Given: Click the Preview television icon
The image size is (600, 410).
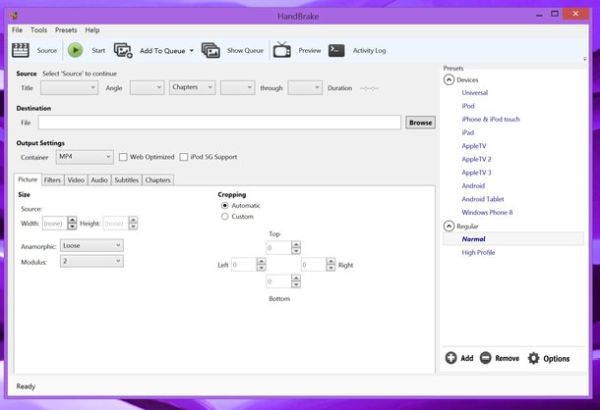Looking at the screenshot, I should tap(282, 50).
